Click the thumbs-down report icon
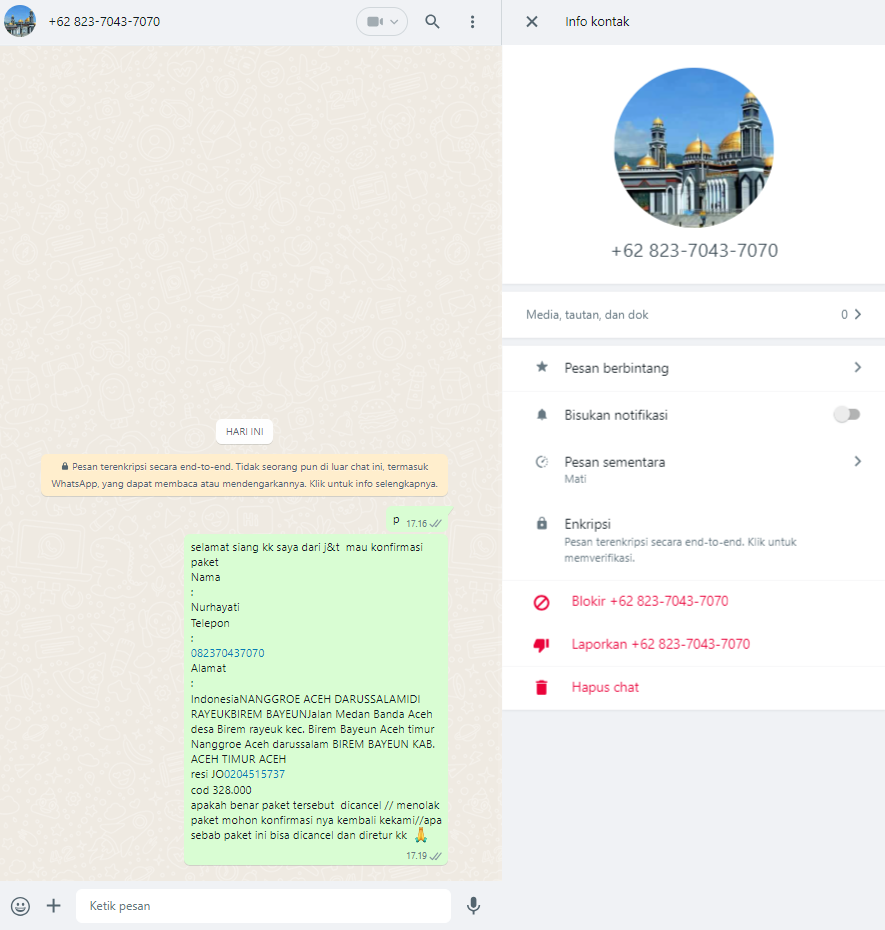 [541, 645]
